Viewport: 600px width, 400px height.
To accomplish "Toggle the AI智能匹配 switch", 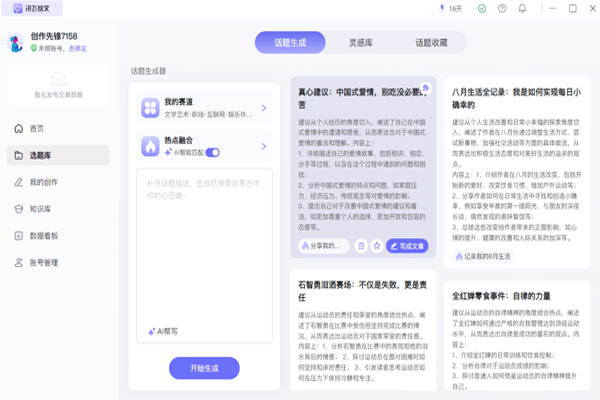I will click(x=212, y=153).
